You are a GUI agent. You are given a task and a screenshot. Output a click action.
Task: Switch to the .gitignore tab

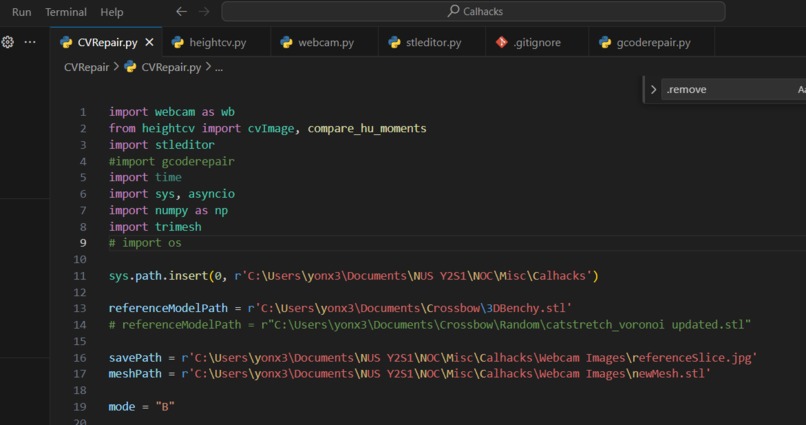pos(537,42)
